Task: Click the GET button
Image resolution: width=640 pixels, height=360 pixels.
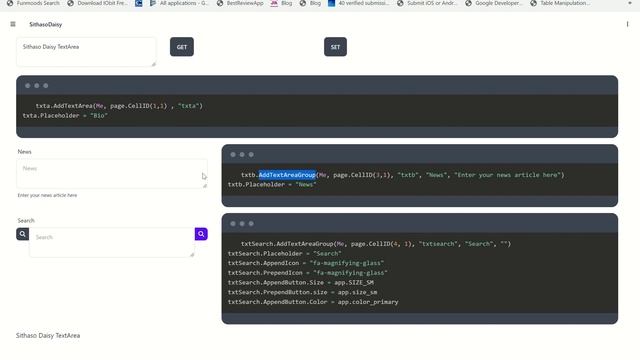Action: coord(182,47)
